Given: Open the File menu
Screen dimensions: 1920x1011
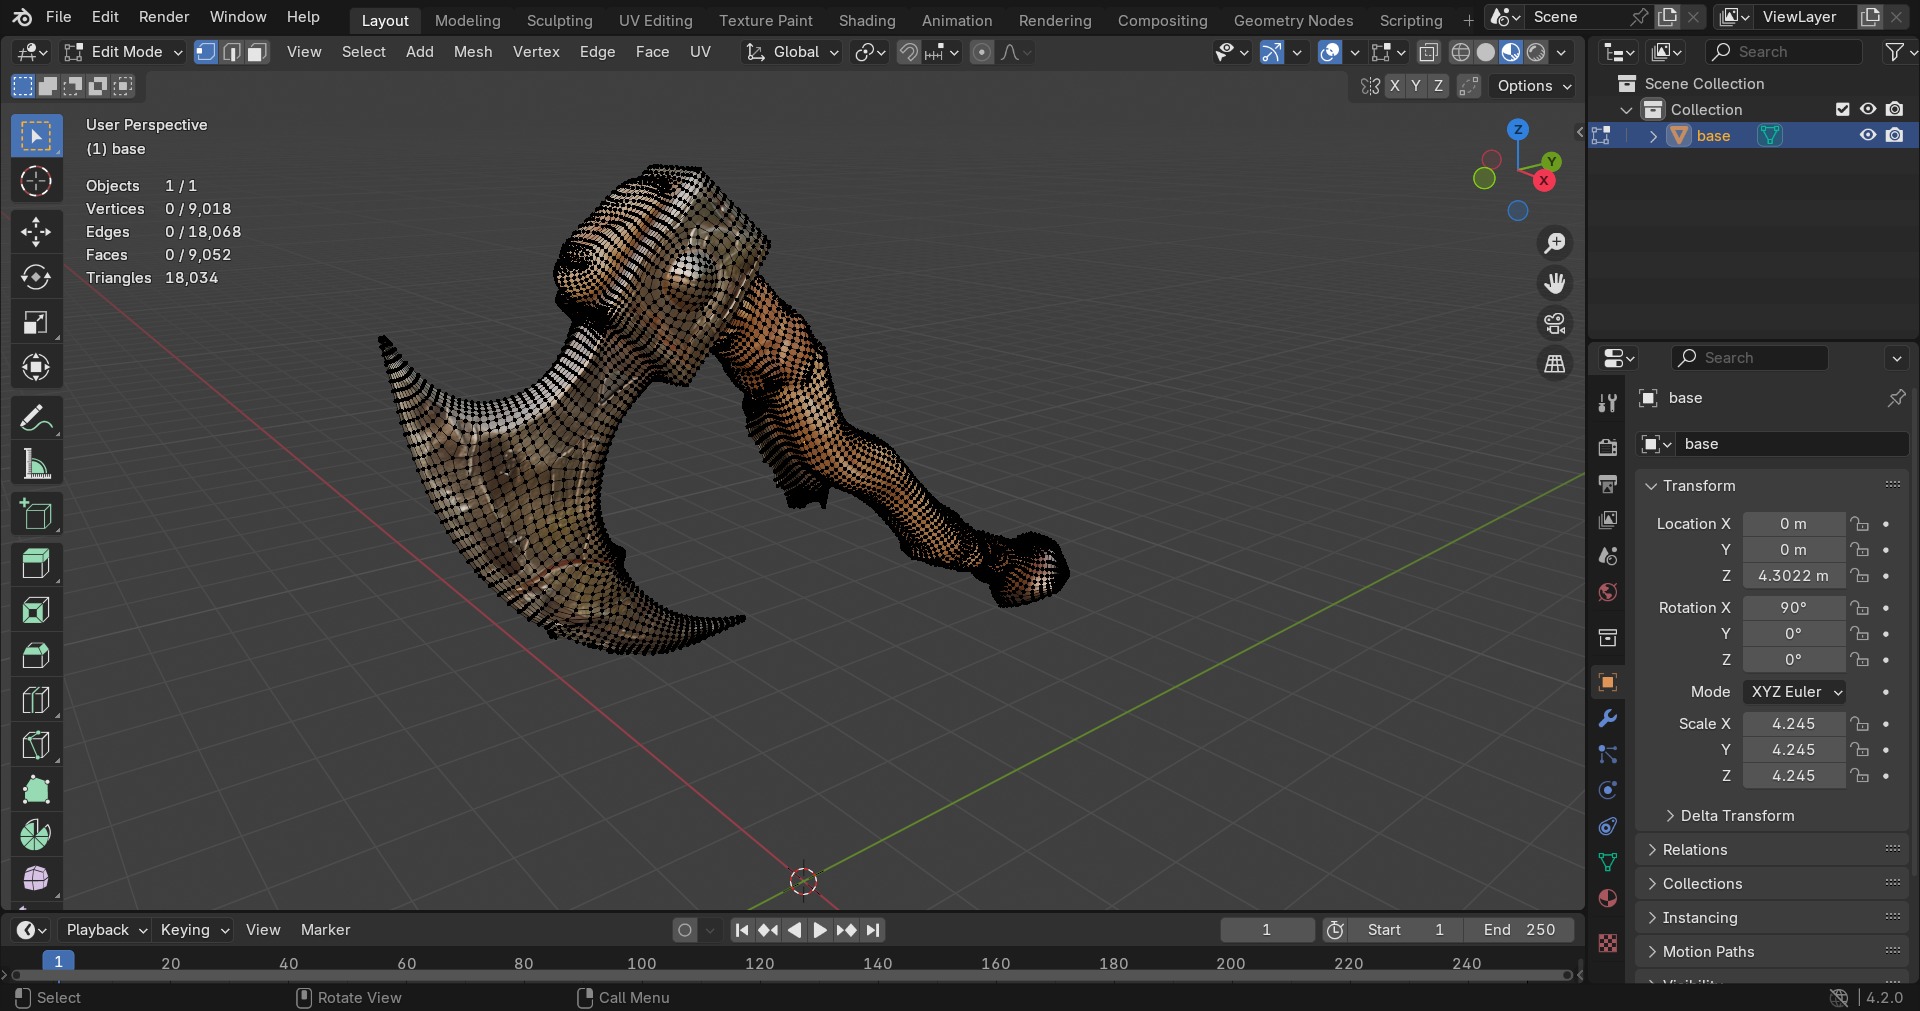Looking at the screenshot, I should tap(59, 17).
